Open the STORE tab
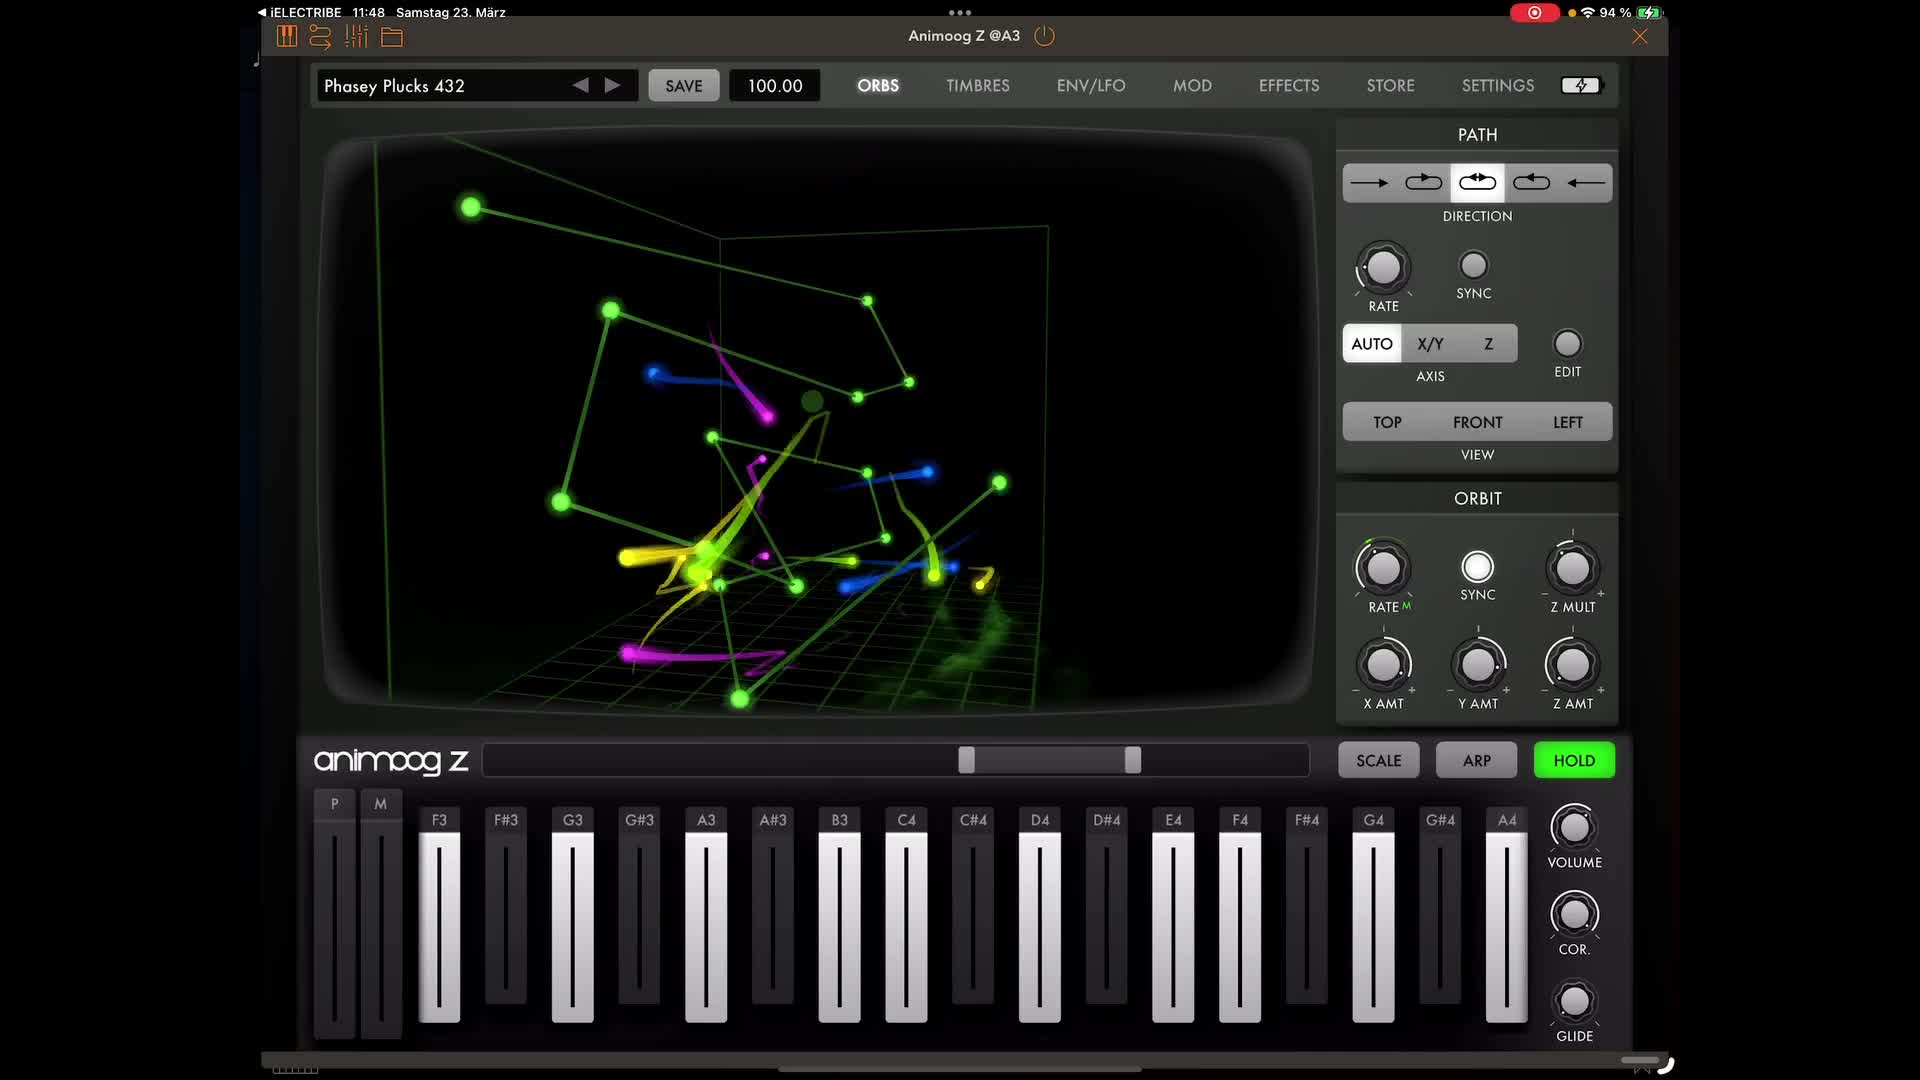This screenshot has width=1920, height=1080. pyautogui.click(x=1390, y=86)
